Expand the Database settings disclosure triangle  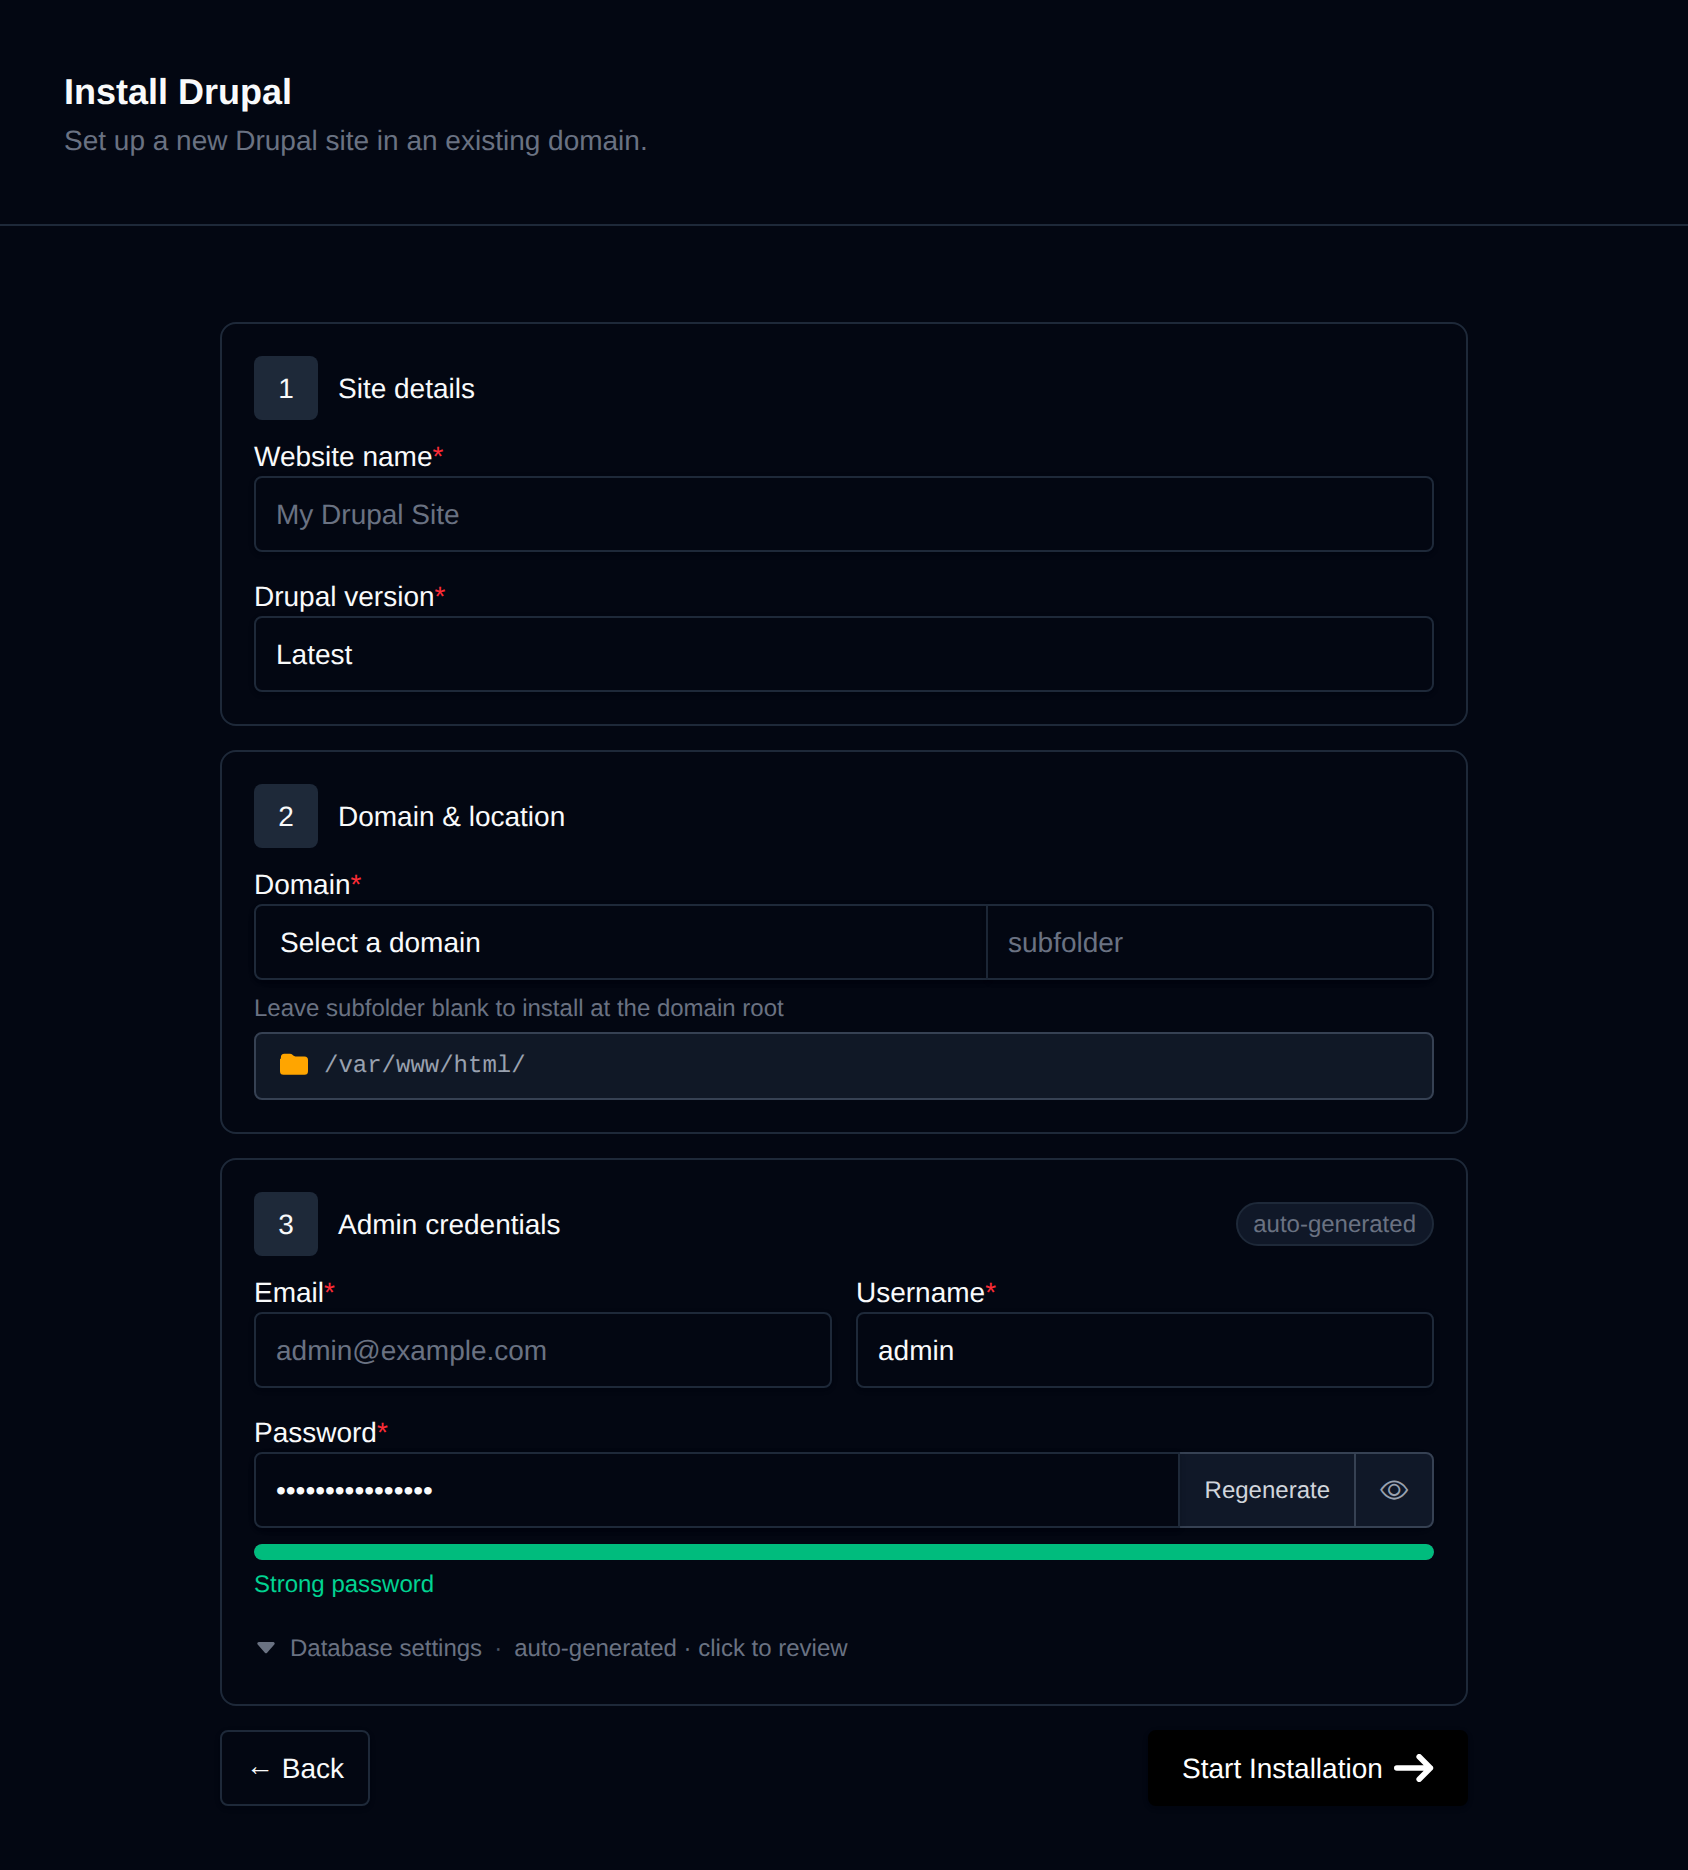(266, 1648)
